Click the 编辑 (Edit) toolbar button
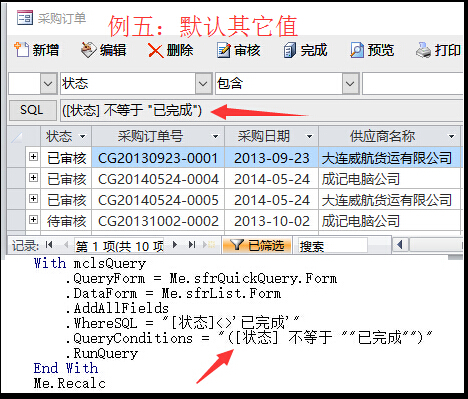468x399 pixels. tap(104, 50)
